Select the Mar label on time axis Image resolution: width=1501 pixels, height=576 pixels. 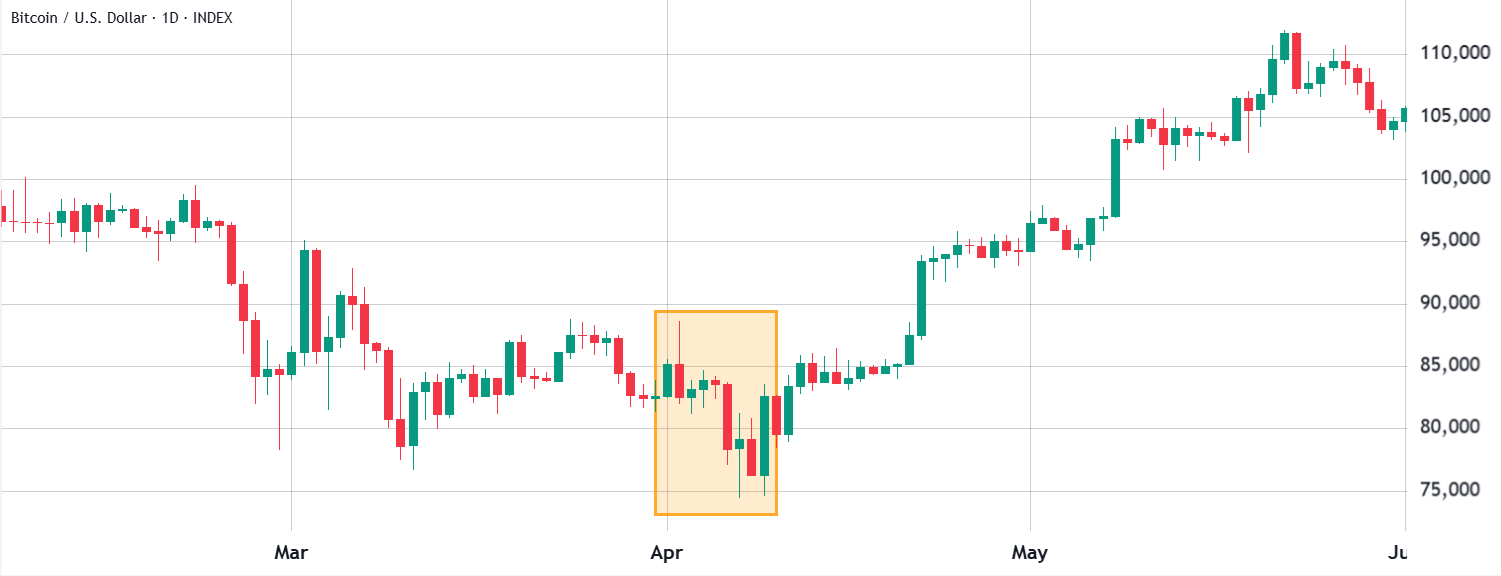[291, 551]
